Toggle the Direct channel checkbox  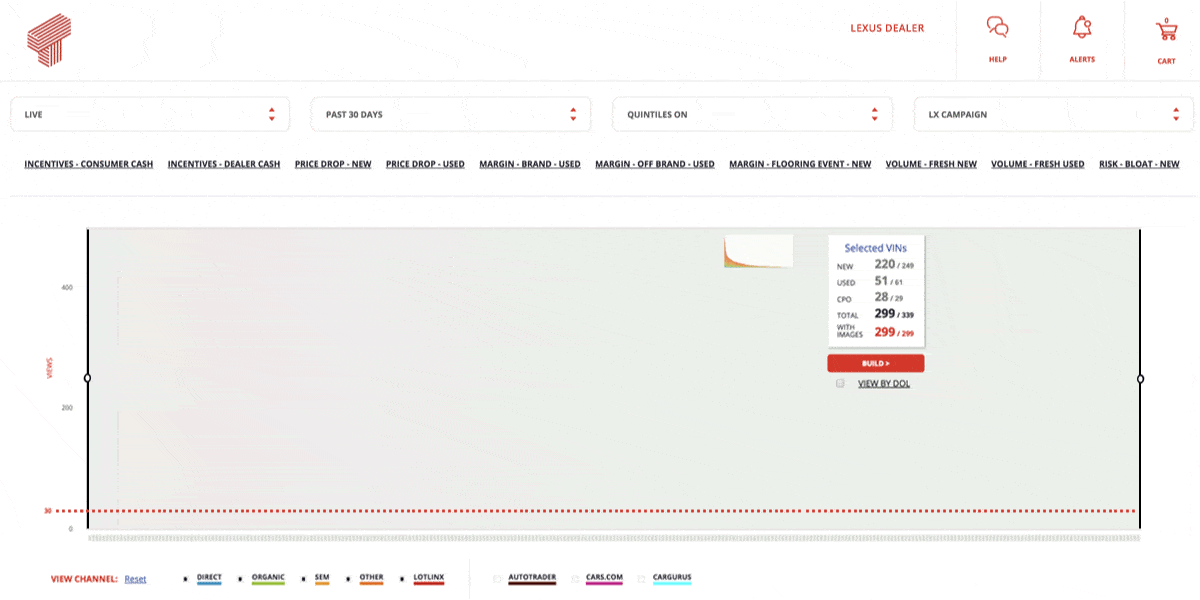tap(186, 578)
